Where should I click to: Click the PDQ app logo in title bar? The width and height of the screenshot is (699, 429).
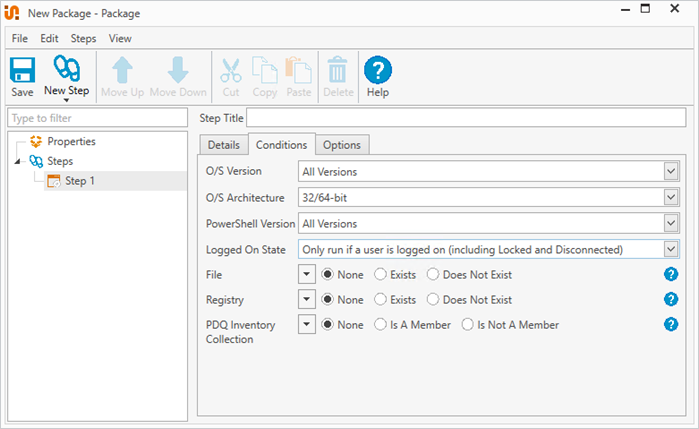tap(12, 12)
